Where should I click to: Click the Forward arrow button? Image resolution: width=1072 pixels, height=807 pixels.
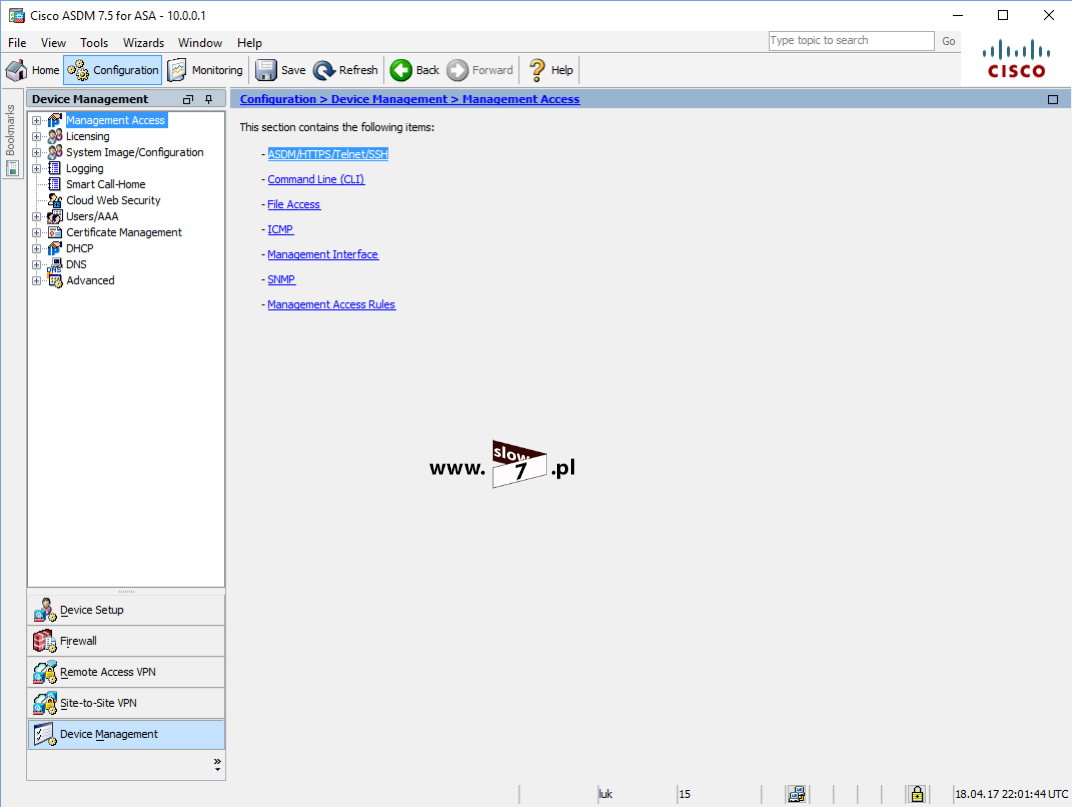click(479, 70)
